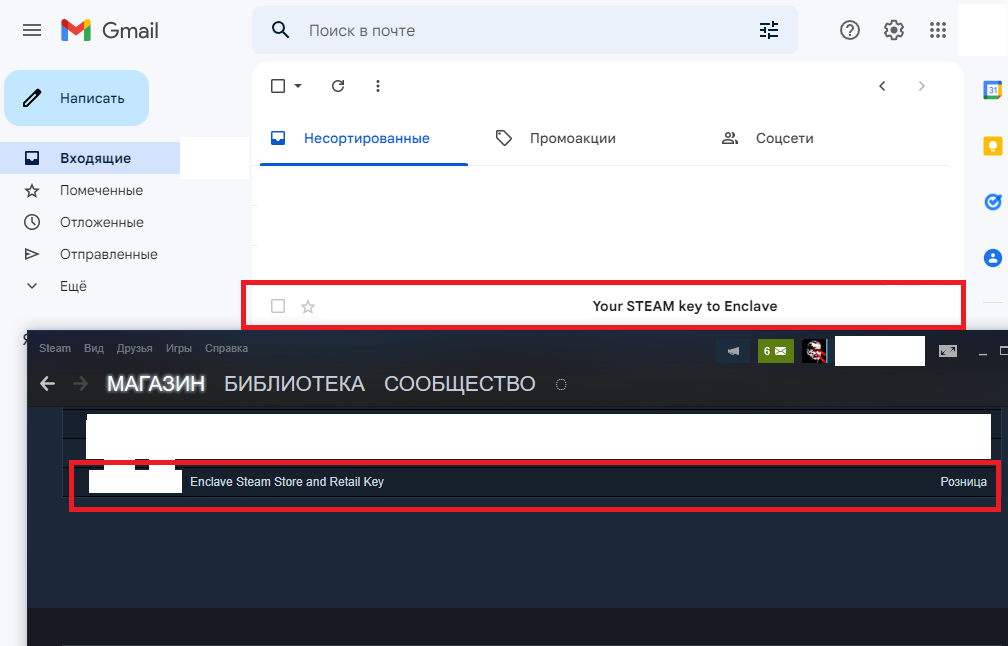Tick the select-all checkbox in Gmail toolbar
This screenshot has width=1008, height=646.
point(278,86)
